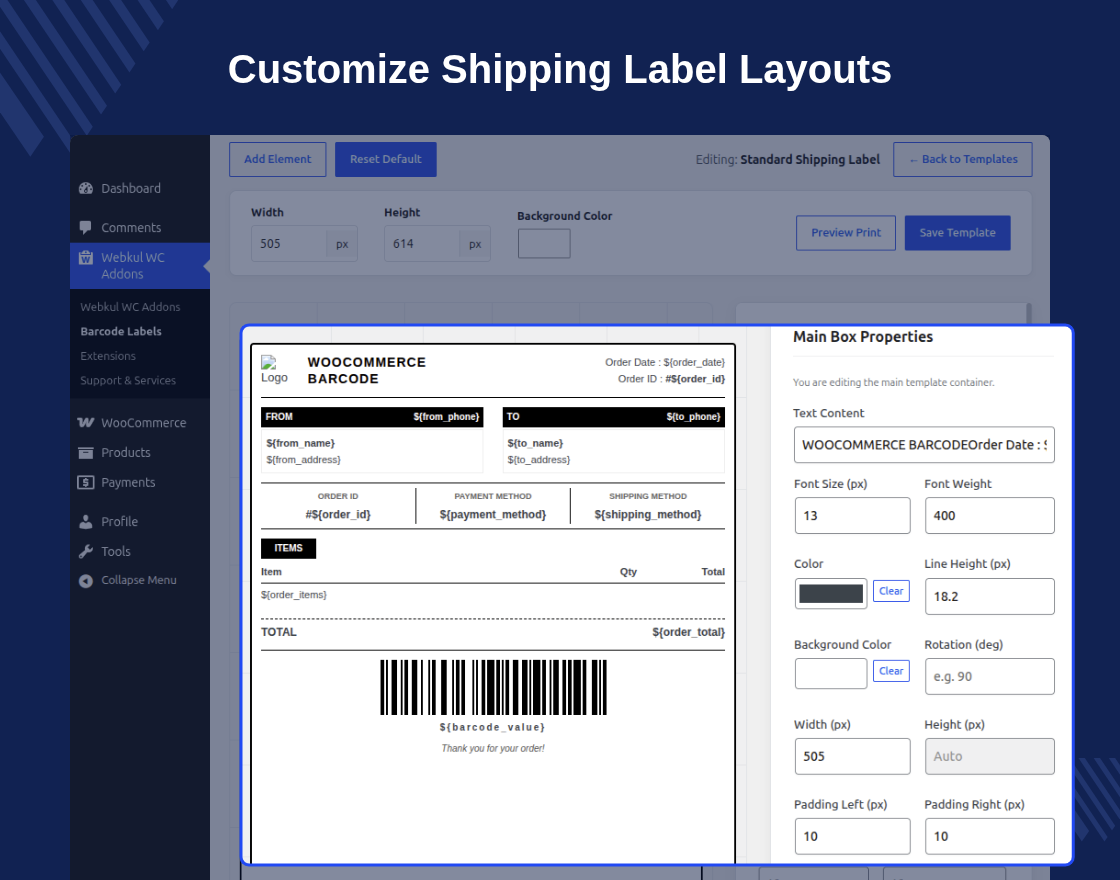Select the ${payment_method} placeholder

click(493, 515)
